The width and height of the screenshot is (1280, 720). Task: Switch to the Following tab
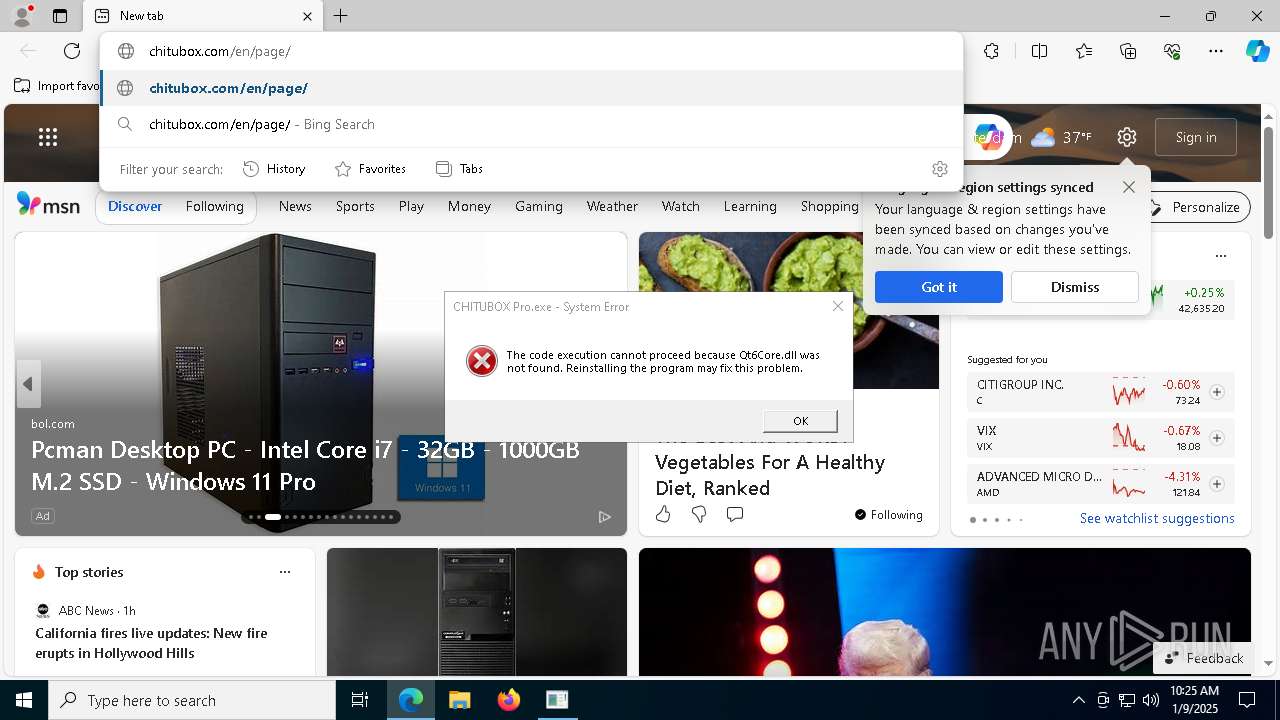click(214, 206)
